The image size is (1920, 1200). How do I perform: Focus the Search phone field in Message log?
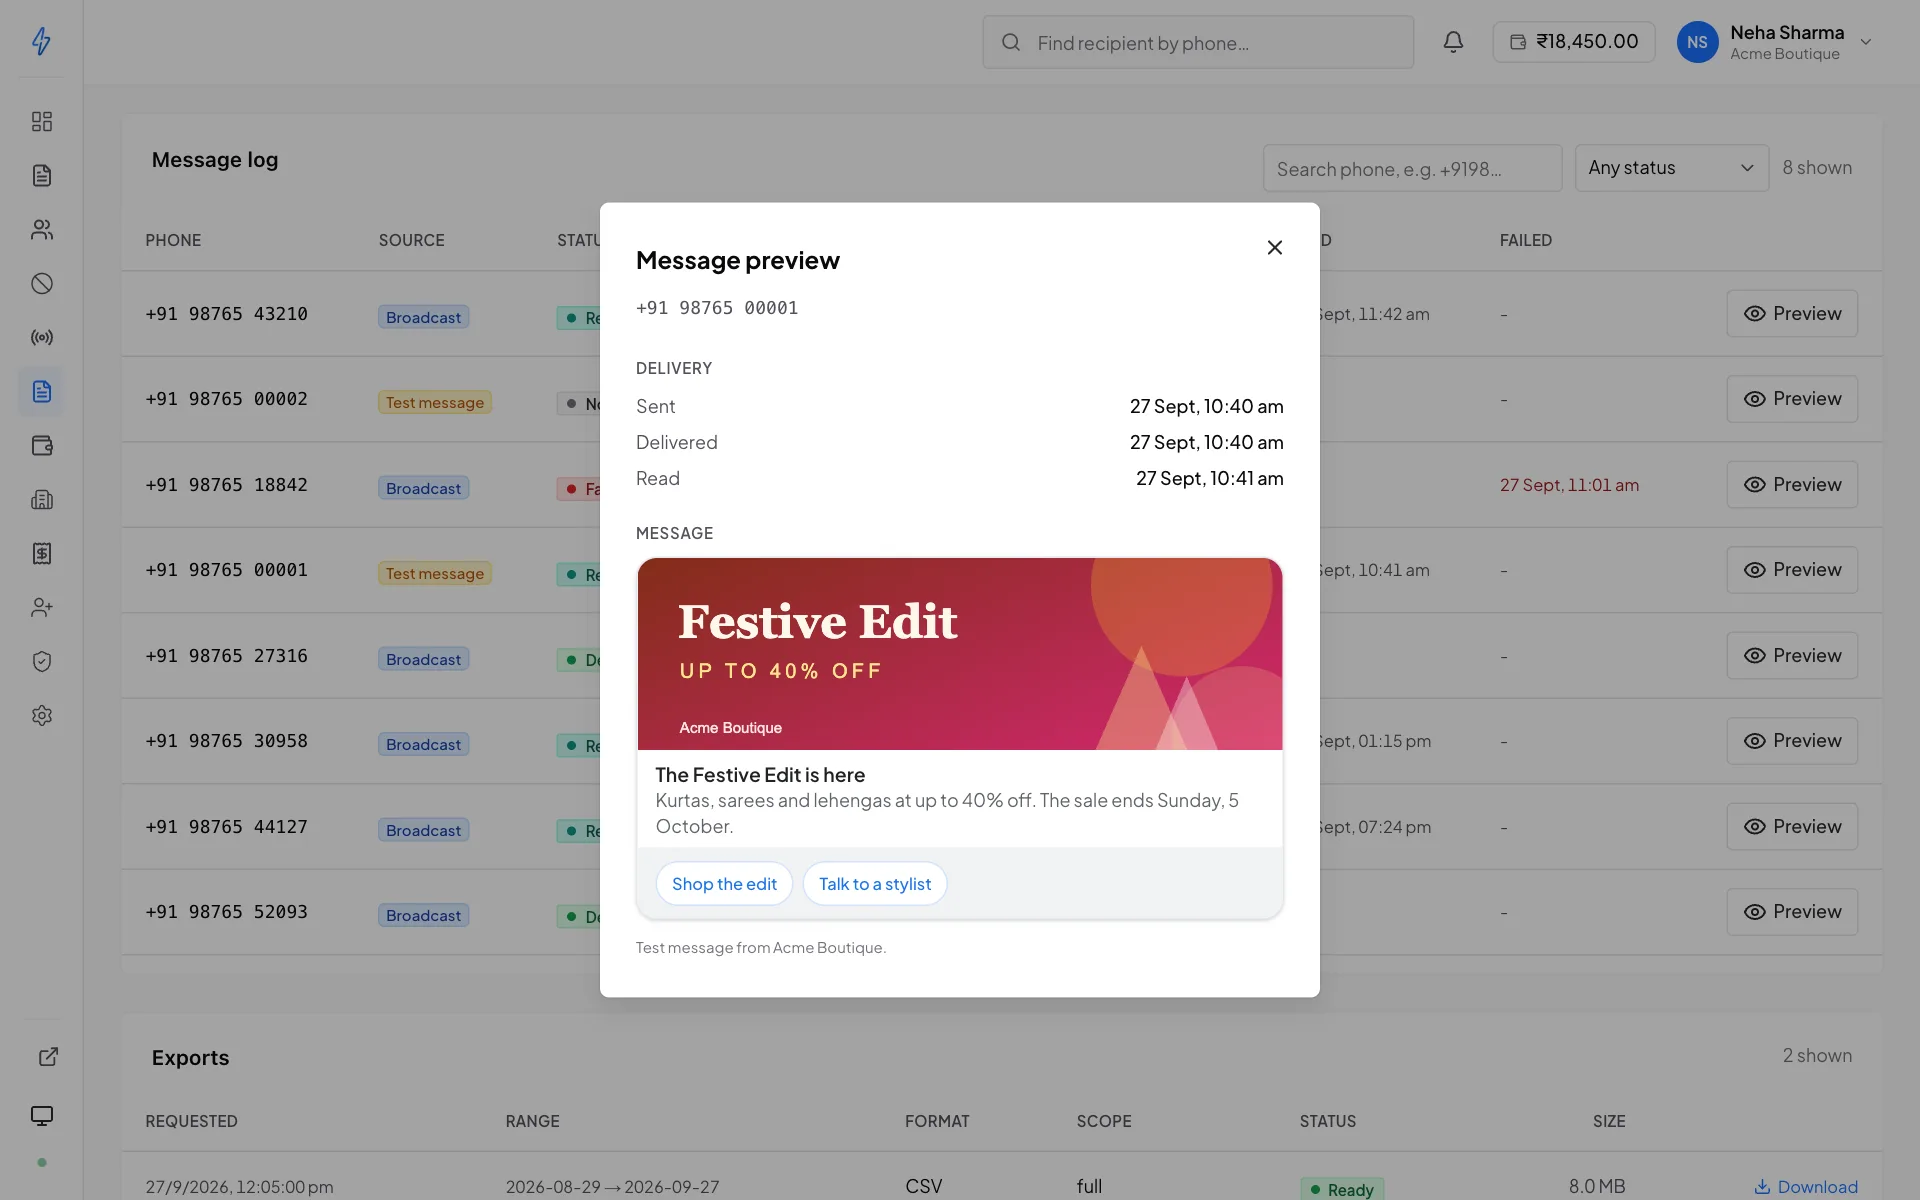point(1412,168)
